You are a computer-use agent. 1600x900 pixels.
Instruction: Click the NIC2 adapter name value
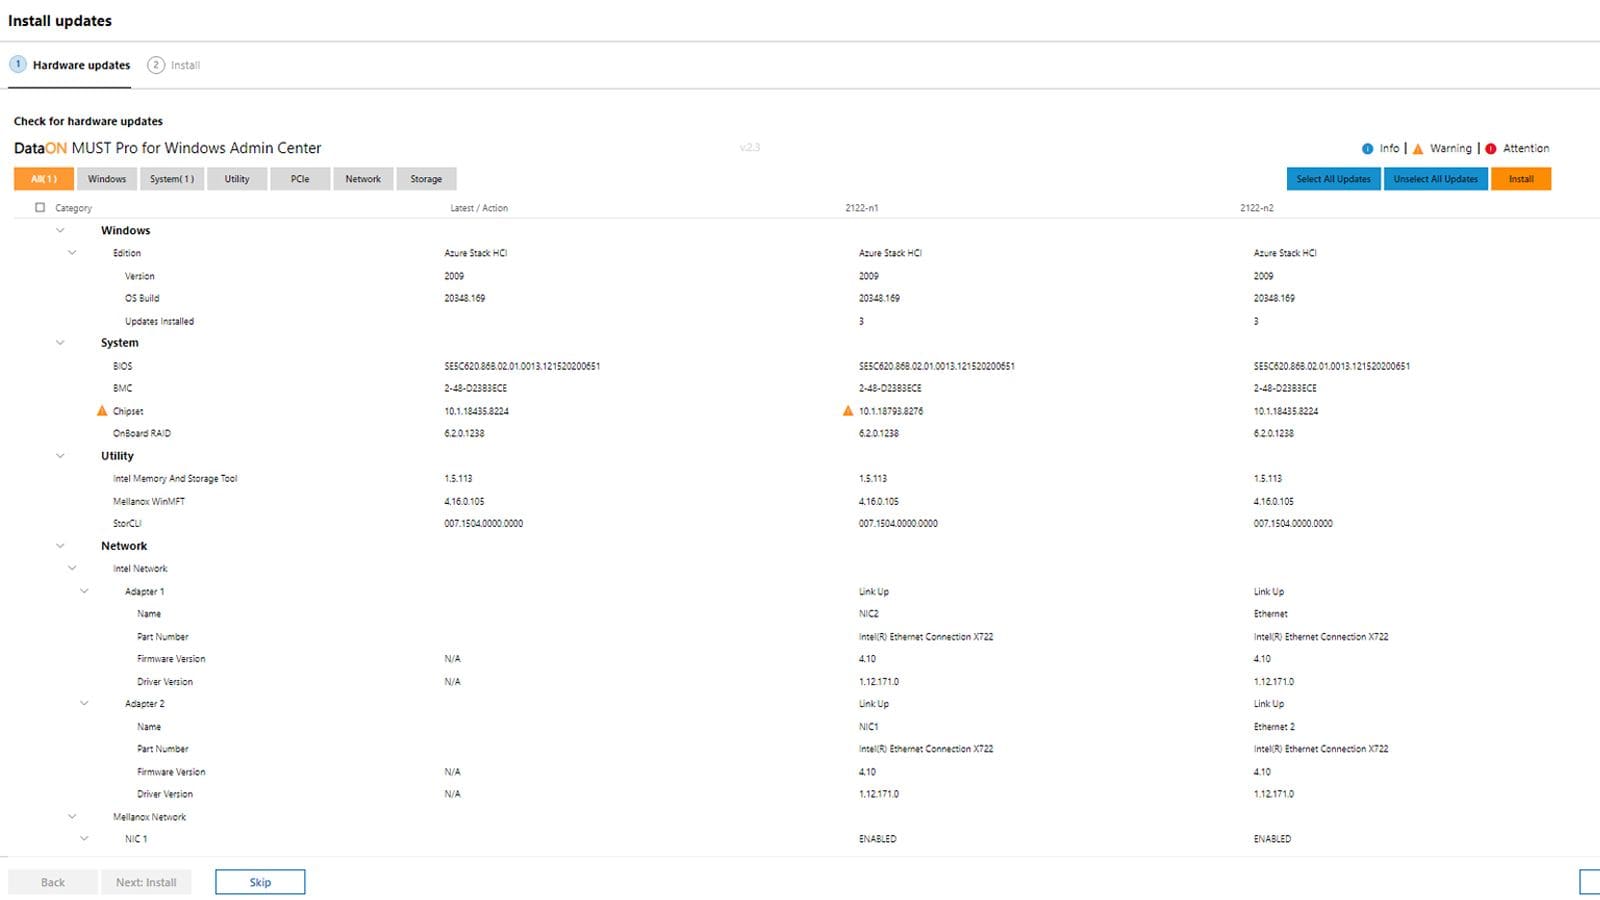[869, 614]
